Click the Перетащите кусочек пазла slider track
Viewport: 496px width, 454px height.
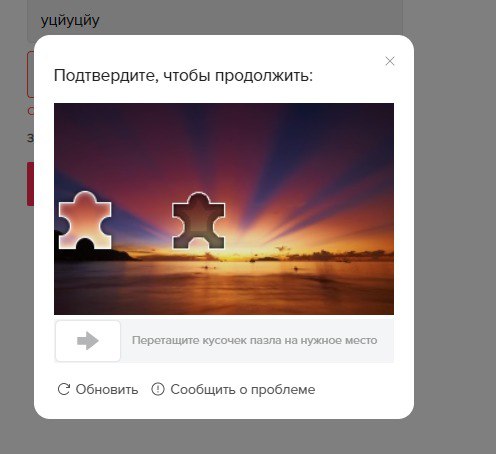(224, 340)
